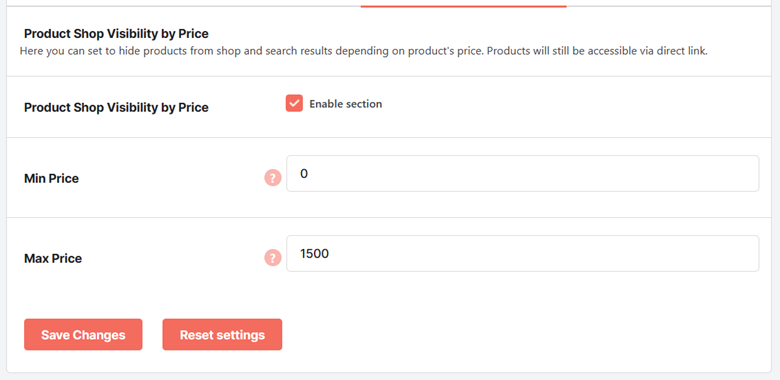Click the value 0 in Min Price
Screen dimensions: 780x380
pos(304,174)
